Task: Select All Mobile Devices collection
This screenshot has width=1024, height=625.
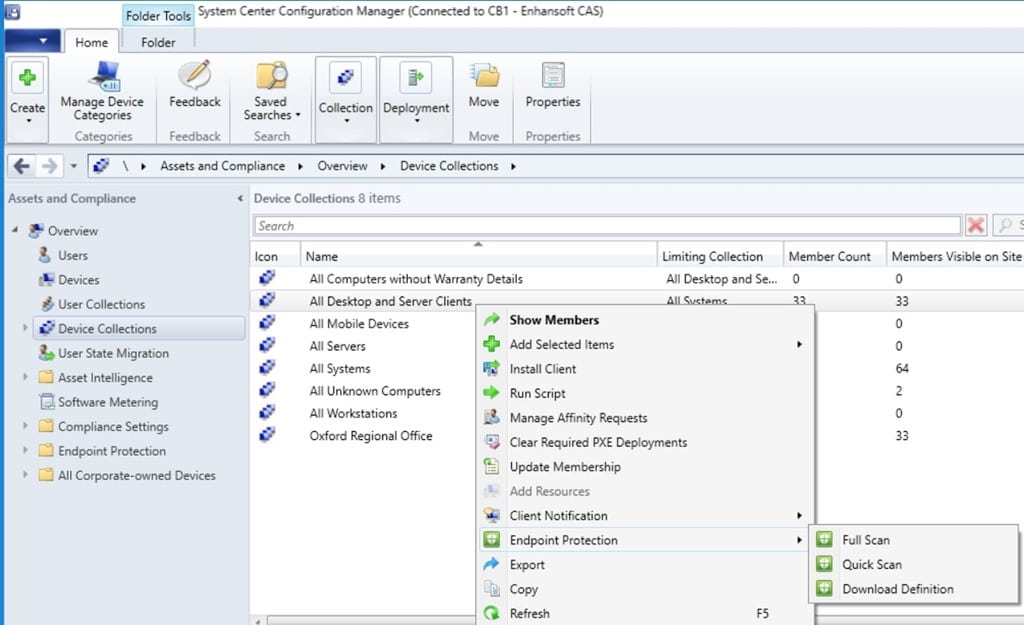Action: [x=359, y=324]
